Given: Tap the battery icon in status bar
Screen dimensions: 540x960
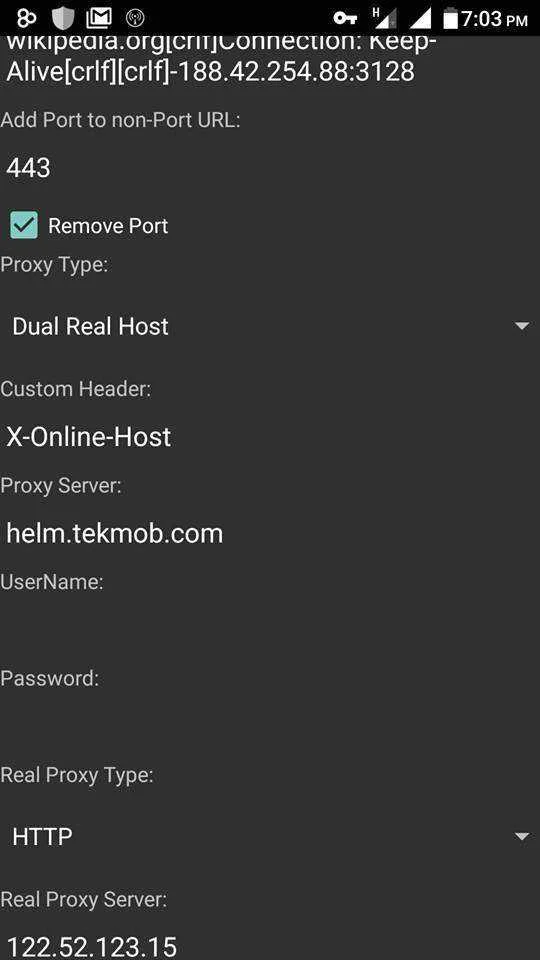Looking at the screenshot, I should [451, 18].
